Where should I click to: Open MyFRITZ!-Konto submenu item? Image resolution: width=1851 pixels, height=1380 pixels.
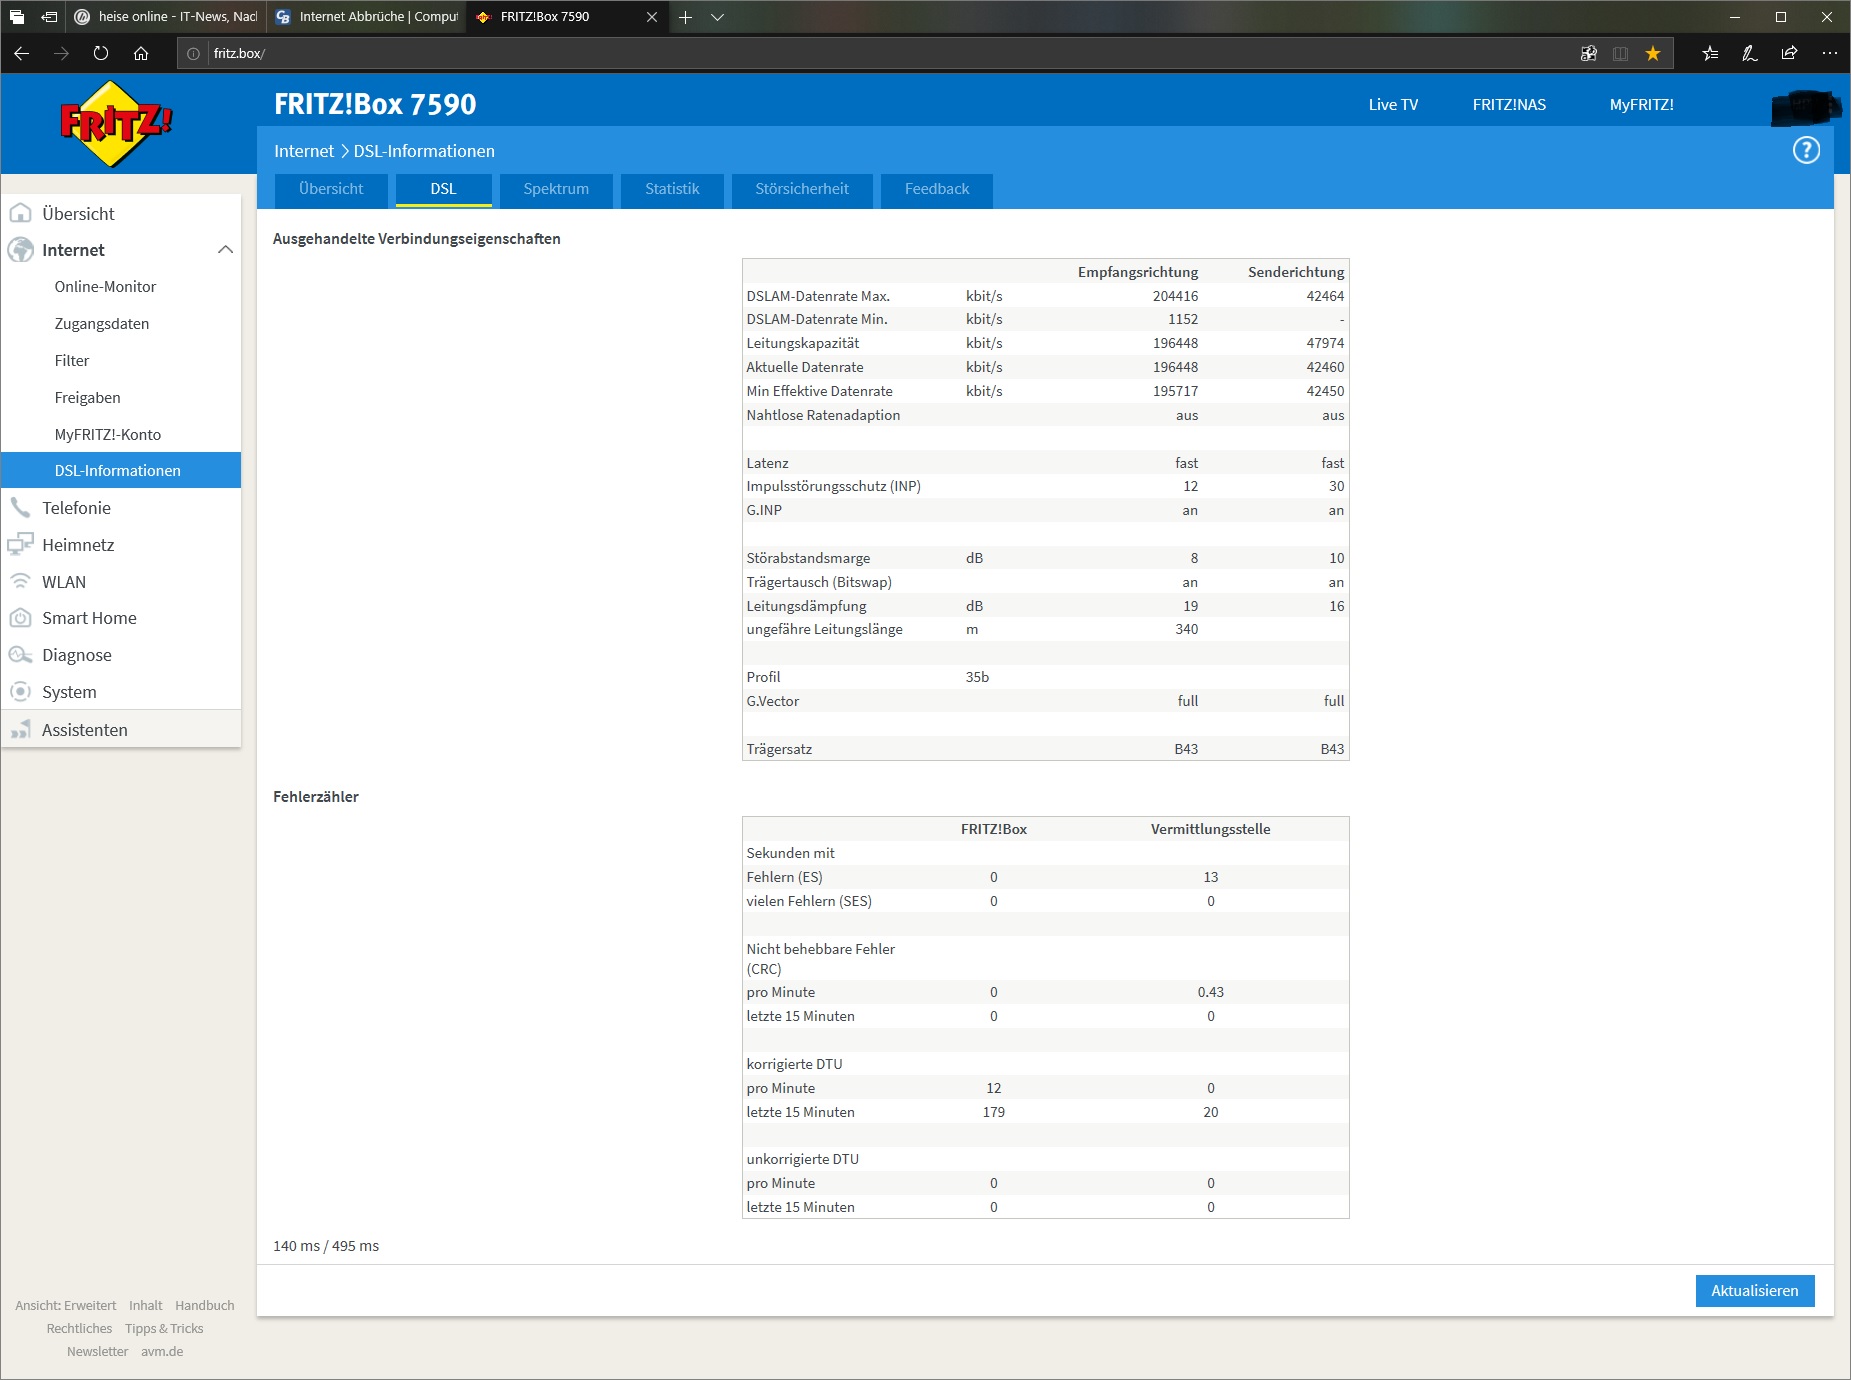[108, 435]
